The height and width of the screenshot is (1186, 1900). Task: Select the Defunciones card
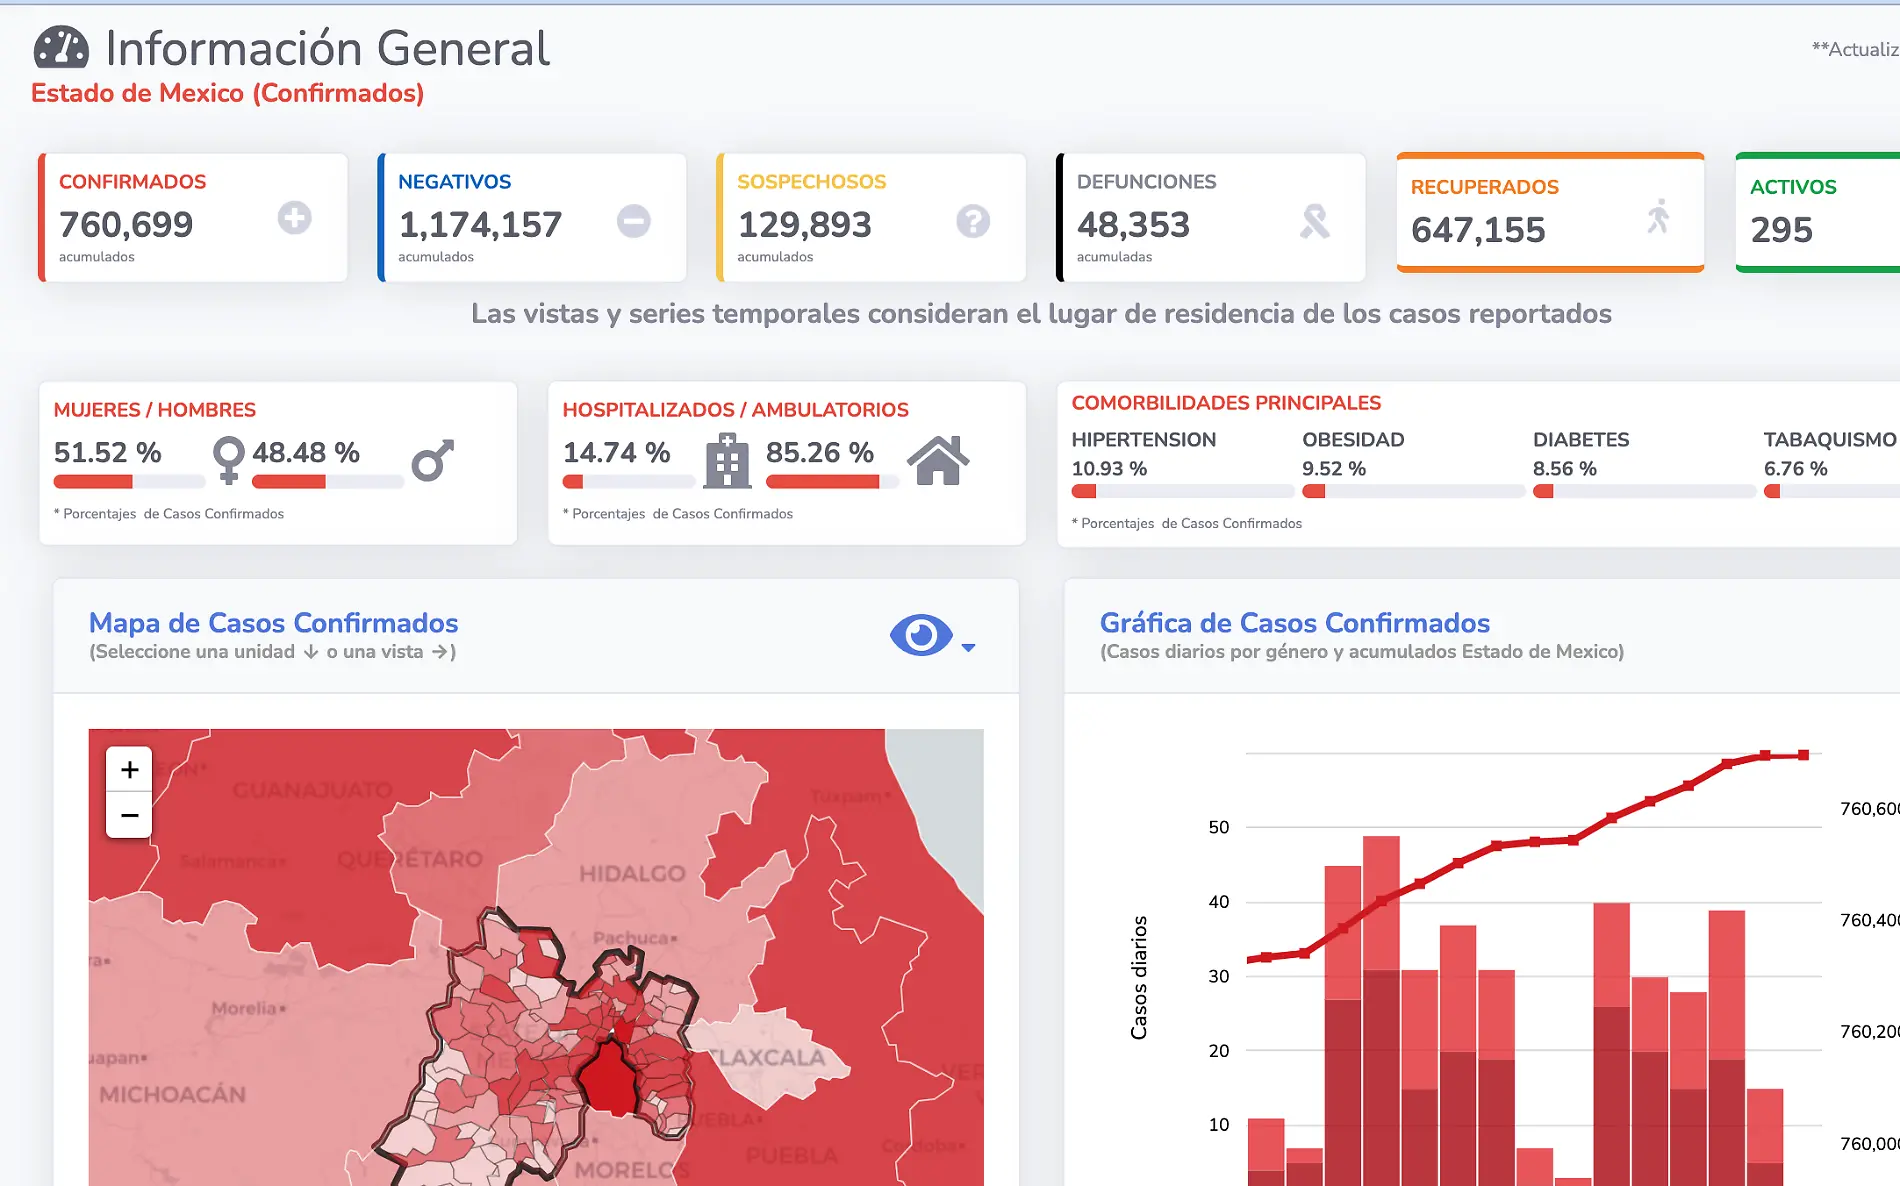click(1211, 217)
